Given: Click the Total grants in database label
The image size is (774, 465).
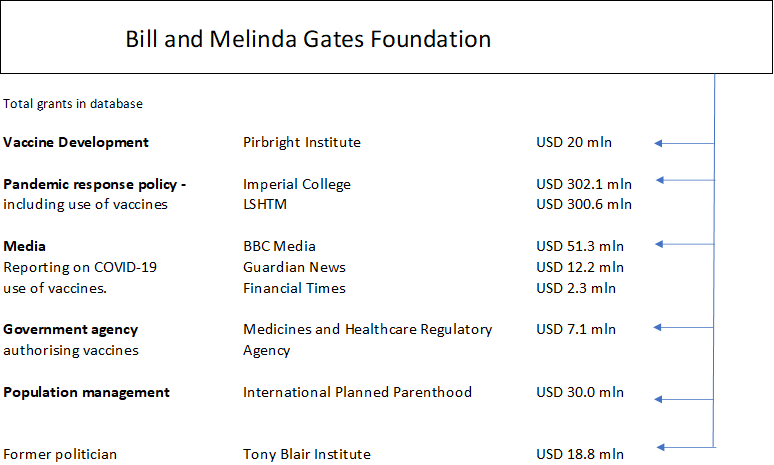Looking at the screenshot, I should pyautogui.click(x=73, y=103).
